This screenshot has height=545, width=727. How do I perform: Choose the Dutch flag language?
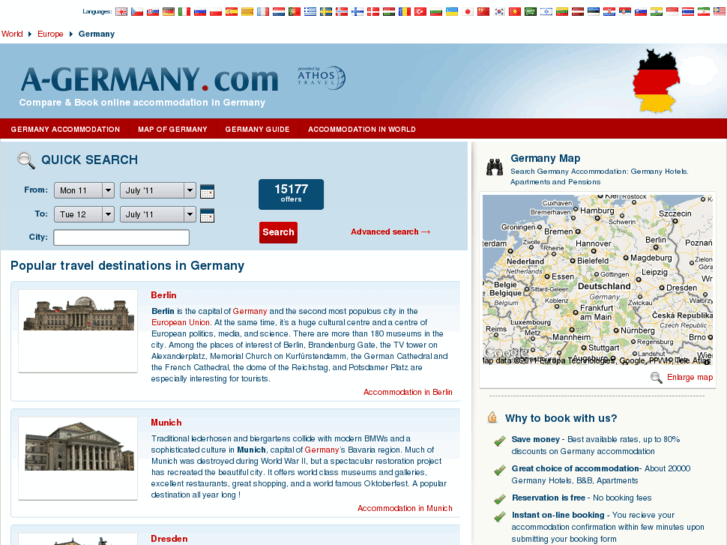coord(279,12)
